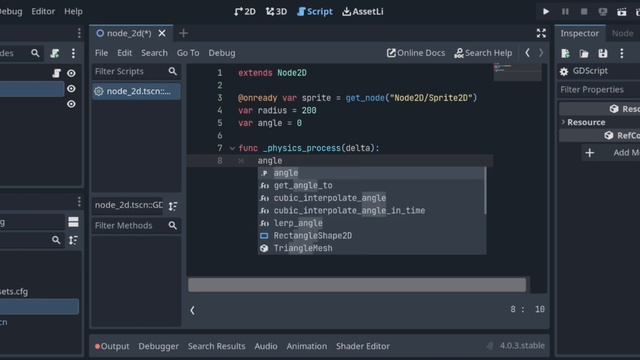This screenshot has width=640, height=360.
Task: Load an existing resource folder icon
Action: (584, 53)
